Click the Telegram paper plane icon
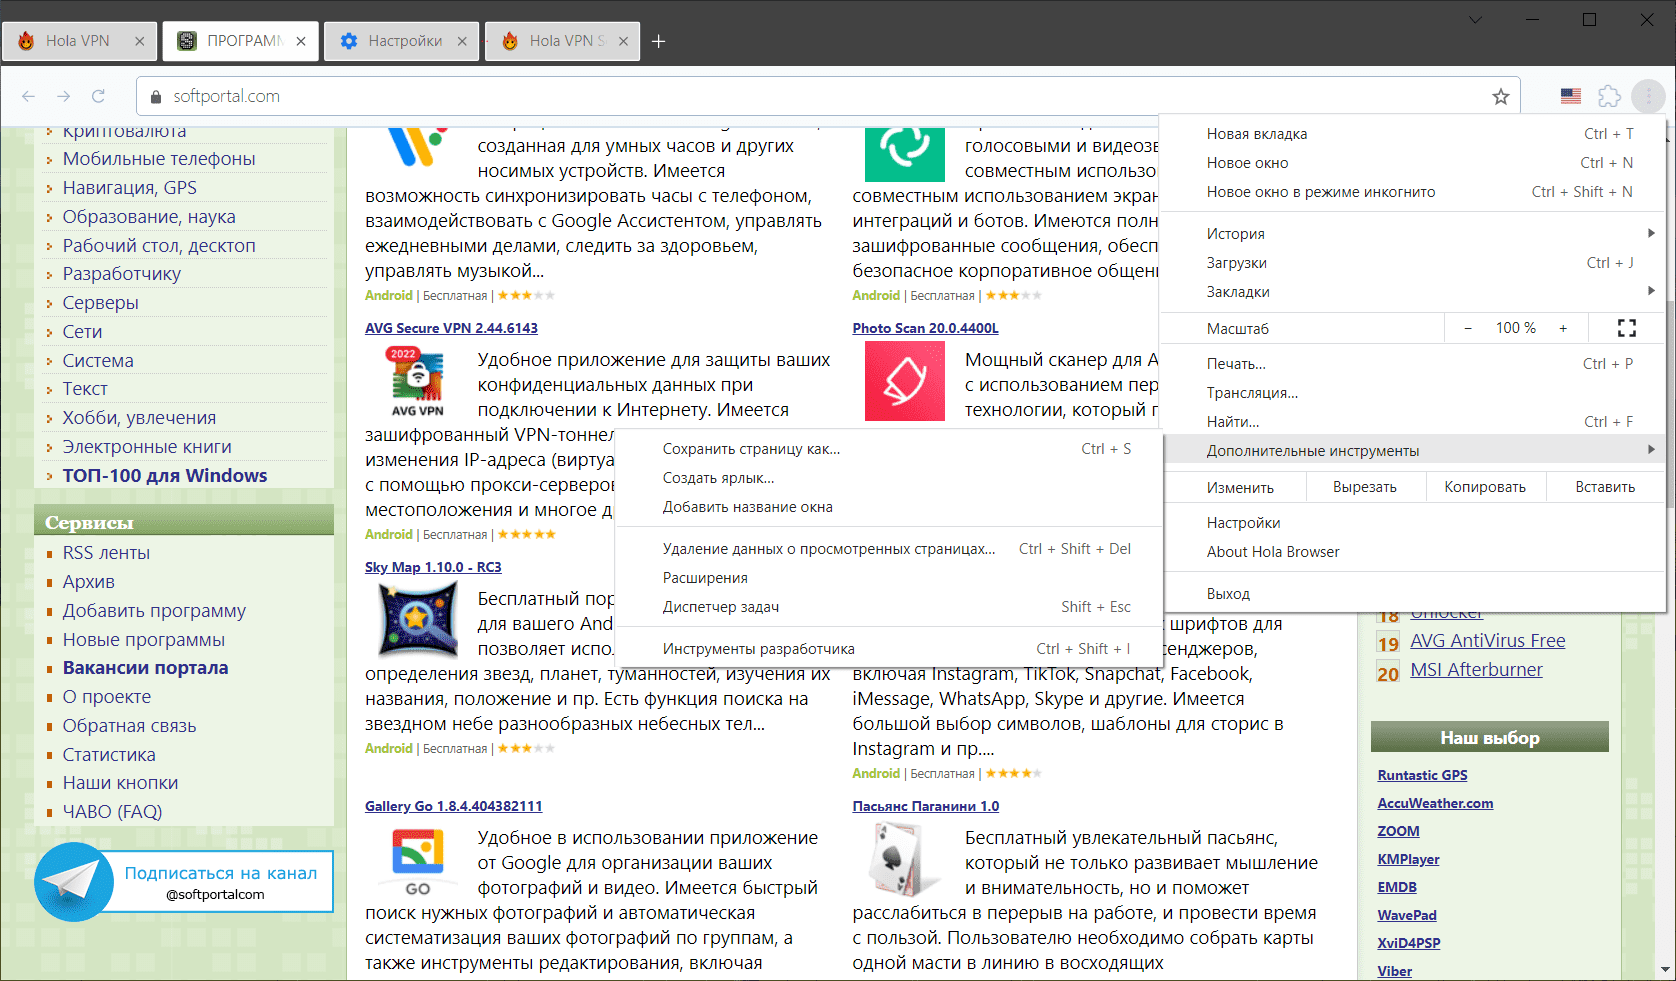This screenshot has height=981, width=1676. [74, 881]
